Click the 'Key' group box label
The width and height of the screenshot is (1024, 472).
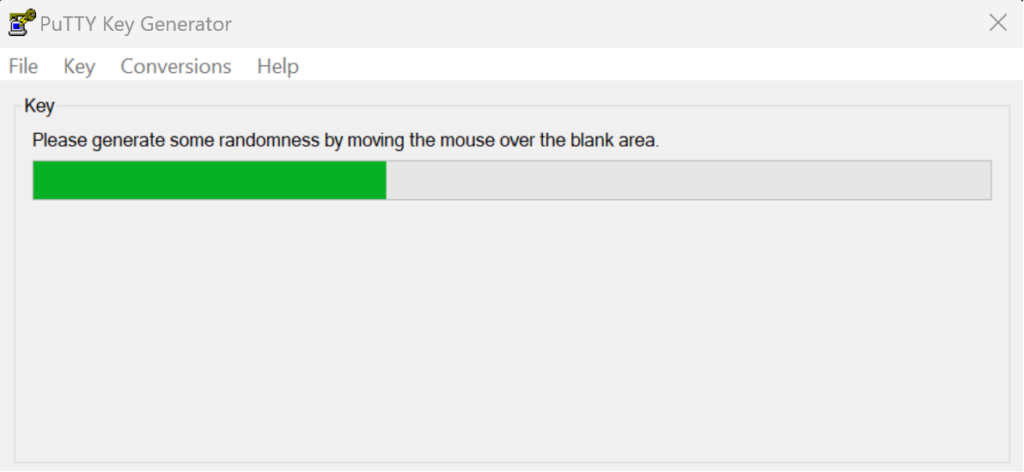coord(39,106)
